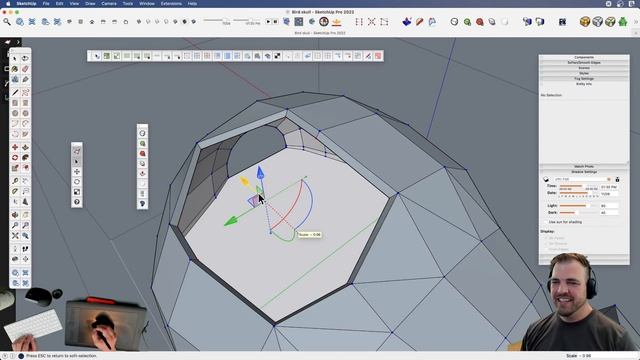Collapse the Entity Info panel

584,84
